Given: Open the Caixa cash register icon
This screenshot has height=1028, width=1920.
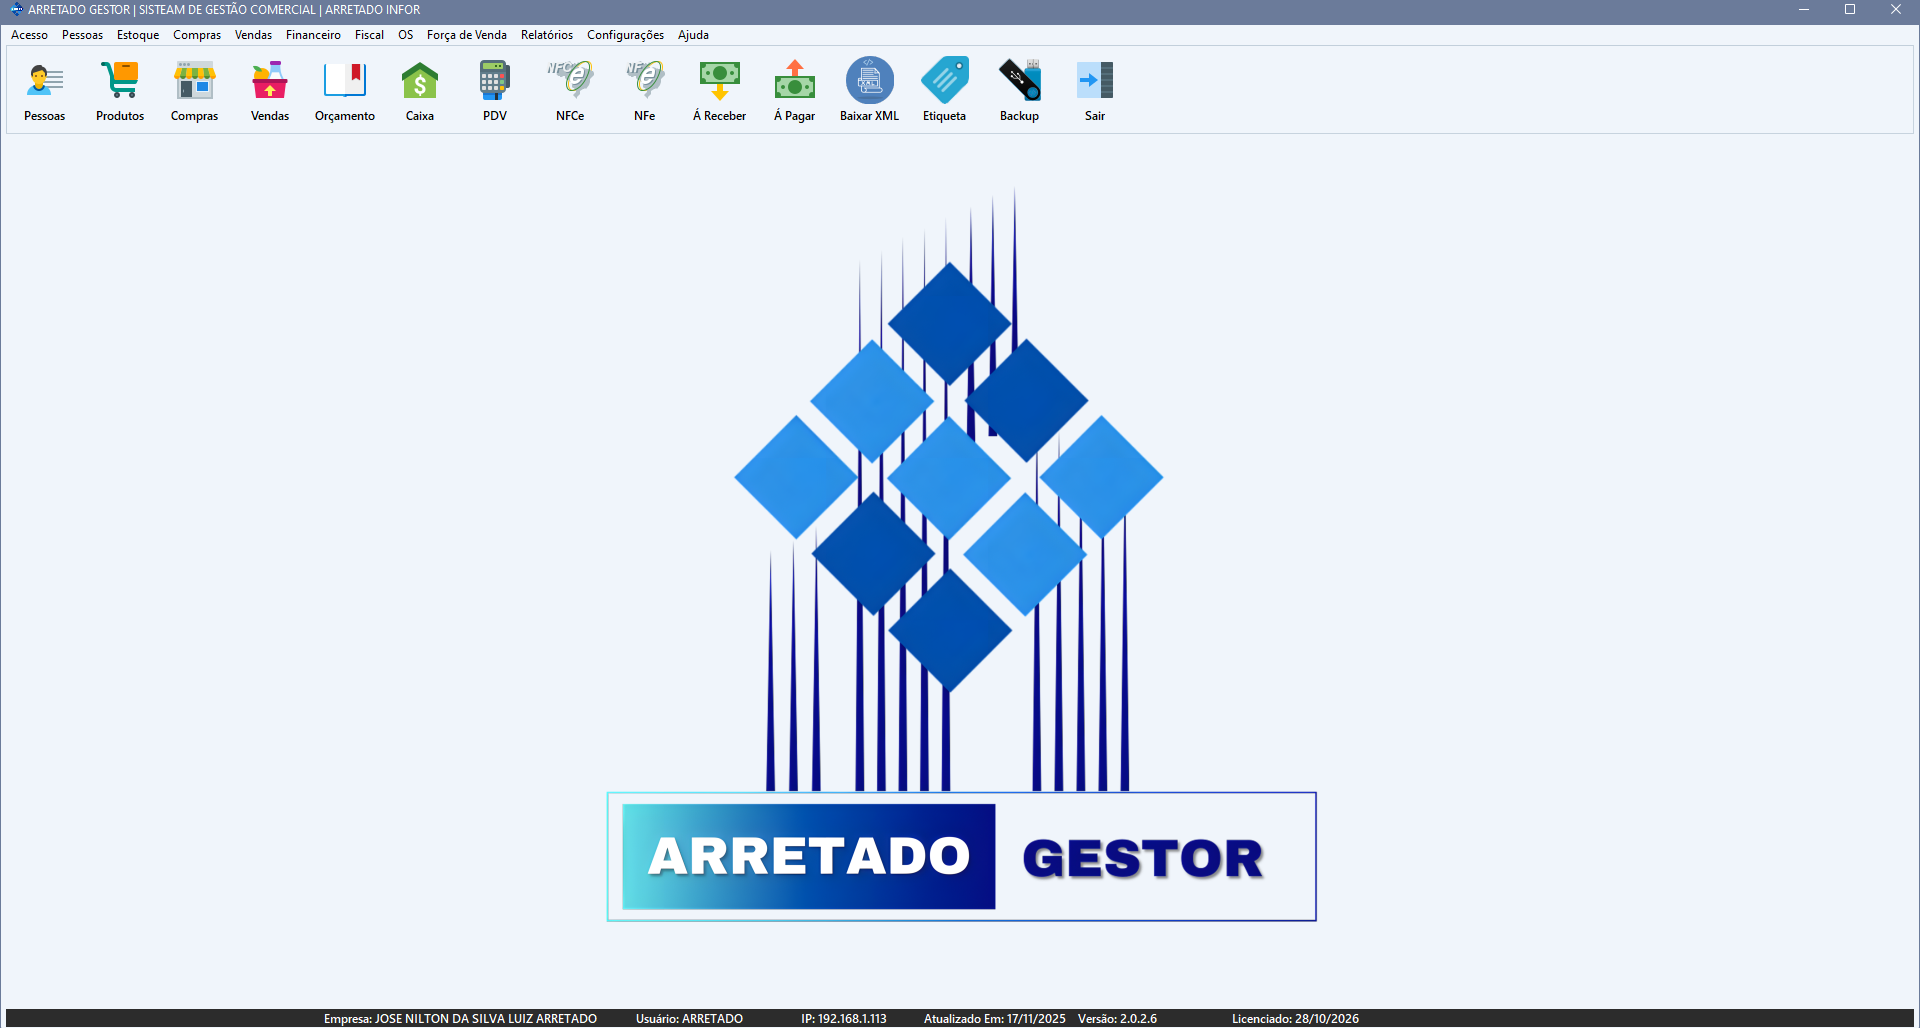Looking at the screenshot, I should [419, 90].
